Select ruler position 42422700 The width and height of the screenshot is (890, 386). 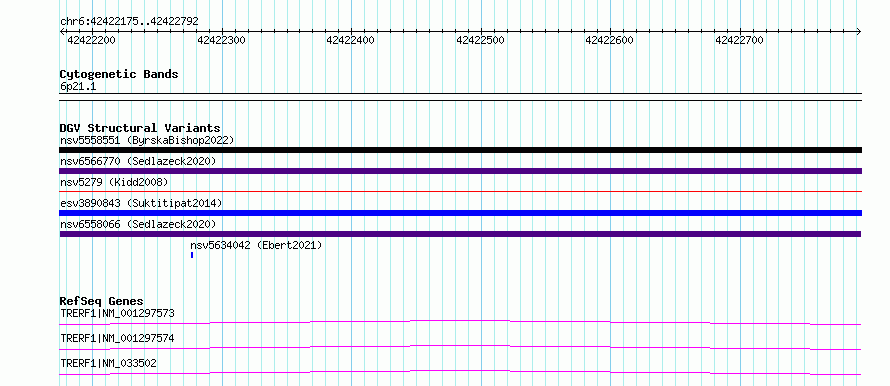tap(739, 40)
